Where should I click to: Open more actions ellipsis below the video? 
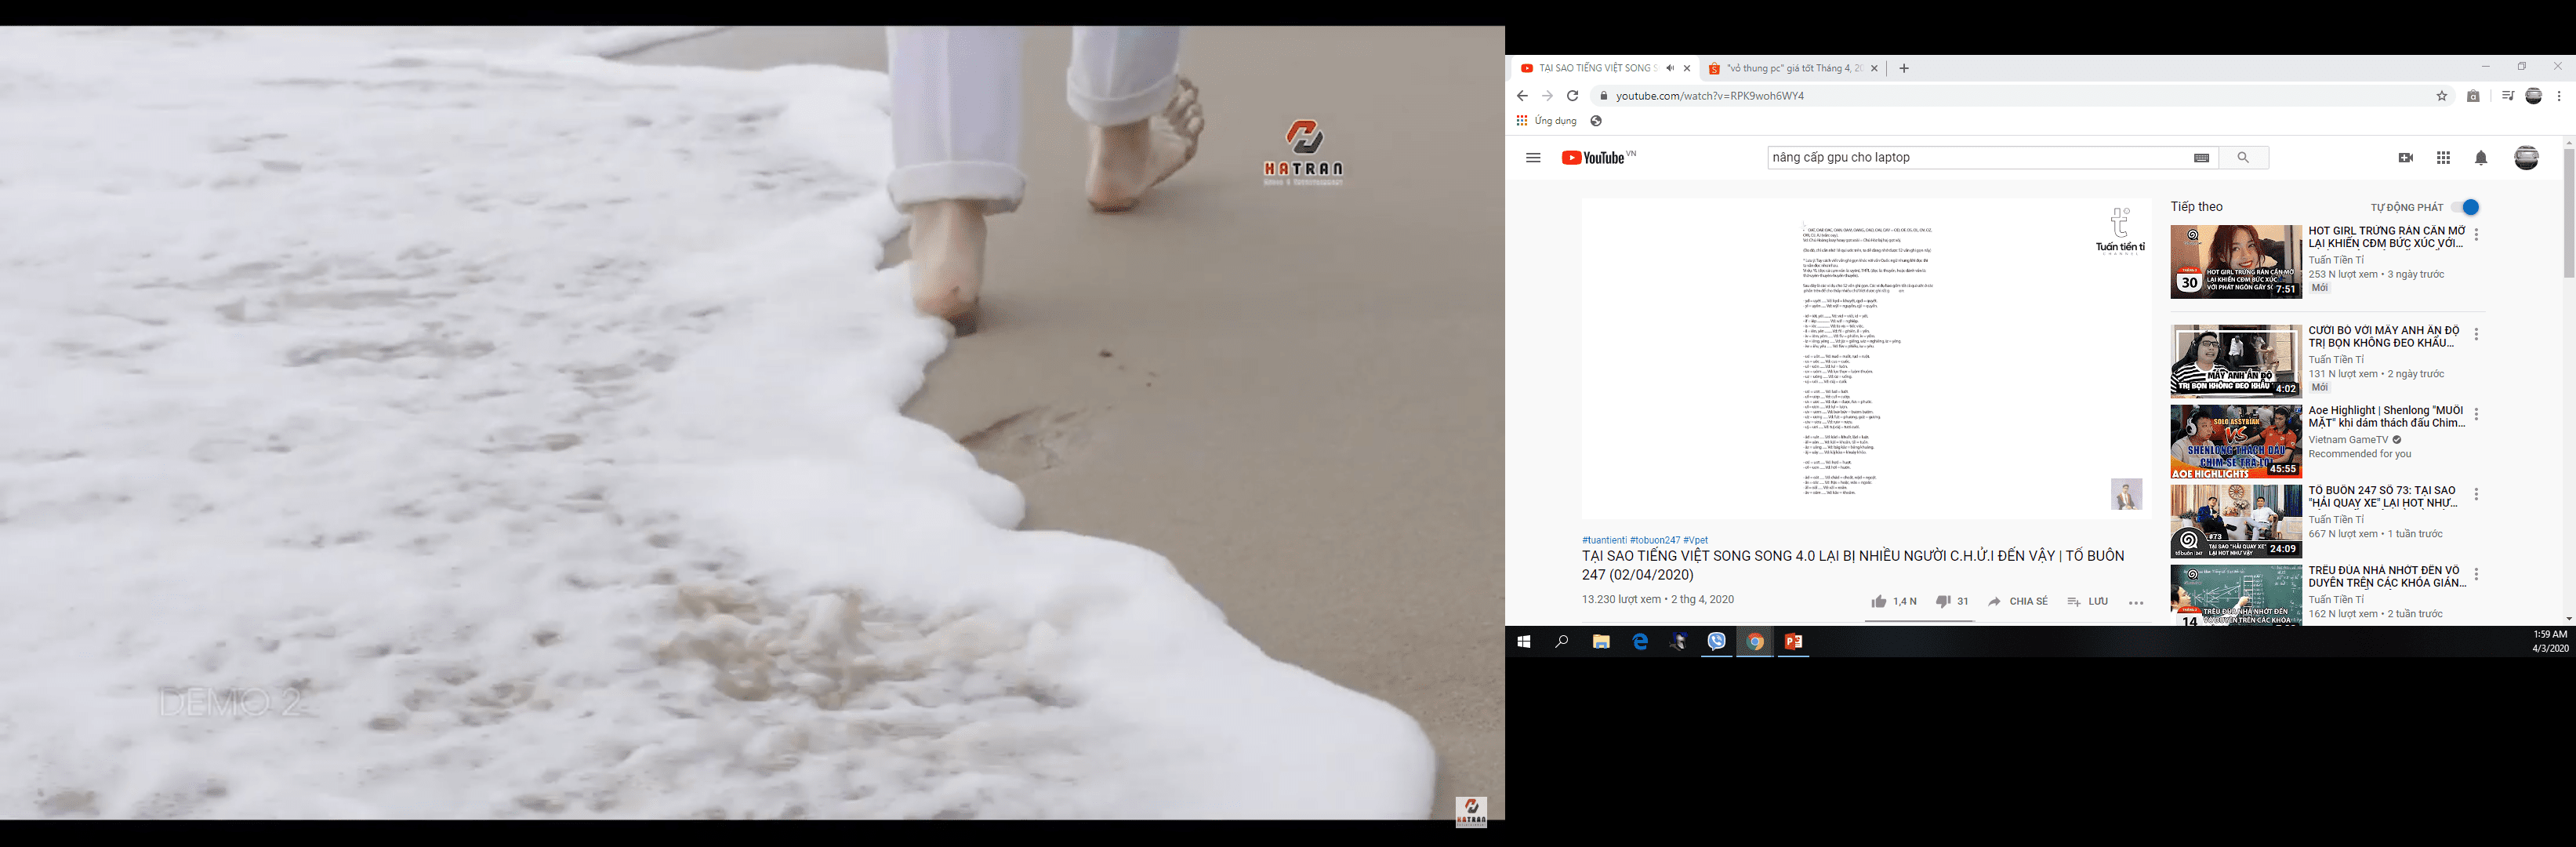click(2136, 603)
